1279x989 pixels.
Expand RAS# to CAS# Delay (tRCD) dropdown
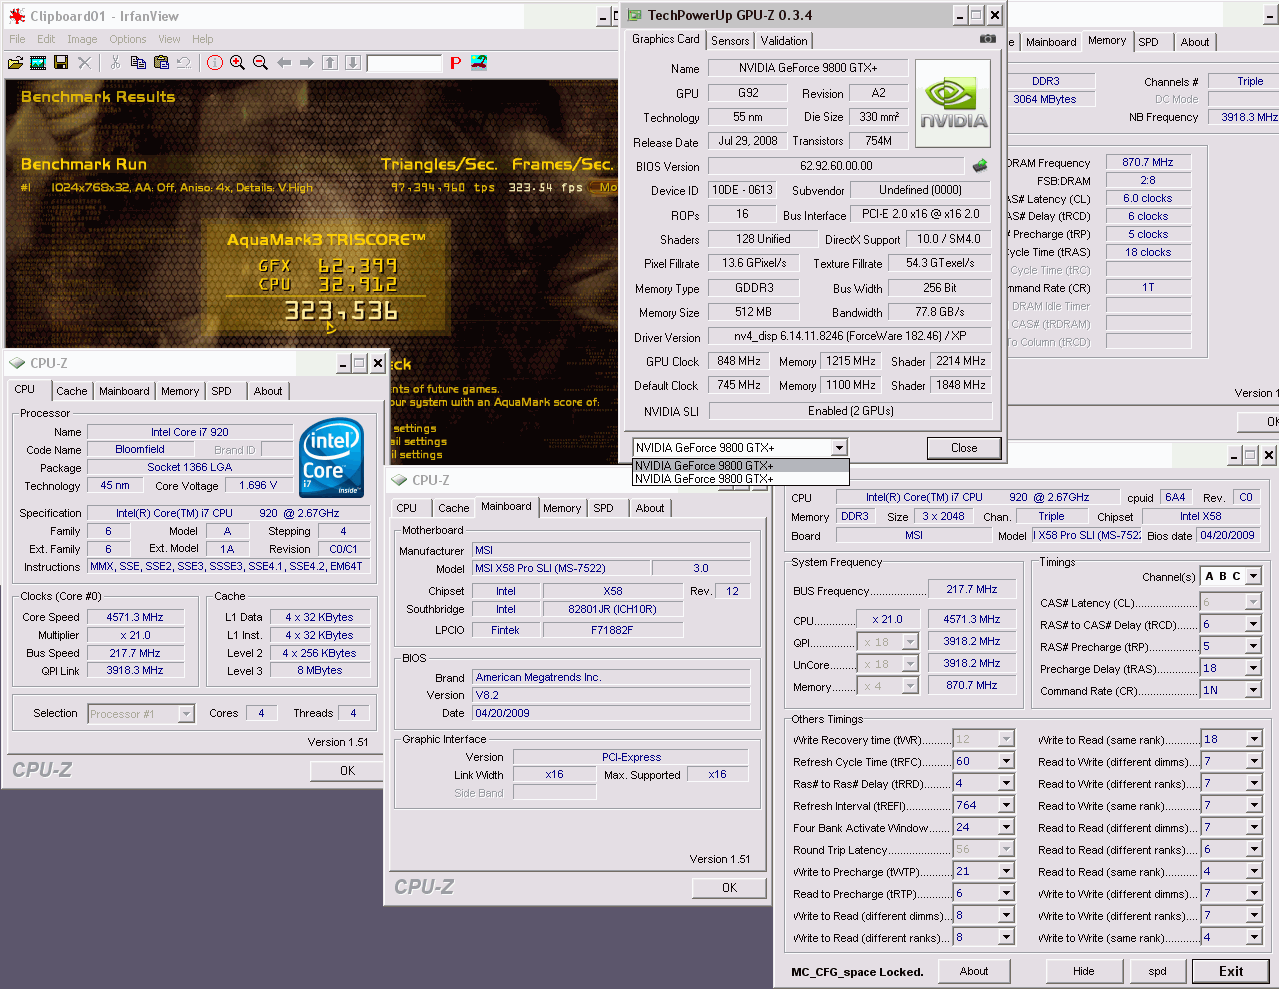1253,624
